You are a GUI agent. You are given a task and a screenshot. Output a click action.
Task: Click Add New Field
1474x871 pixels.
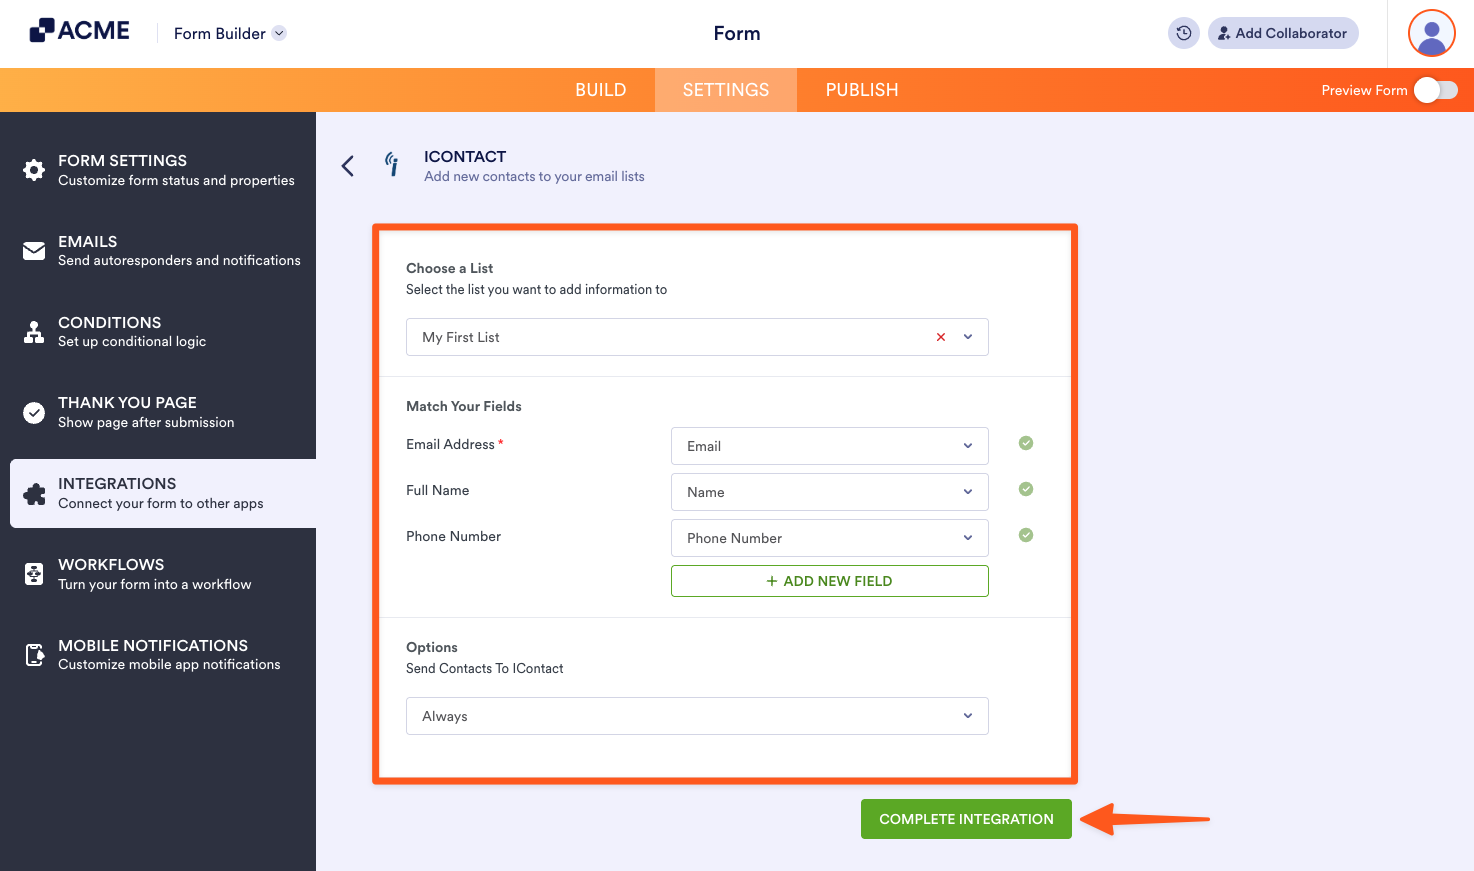(x=829, y=581)
